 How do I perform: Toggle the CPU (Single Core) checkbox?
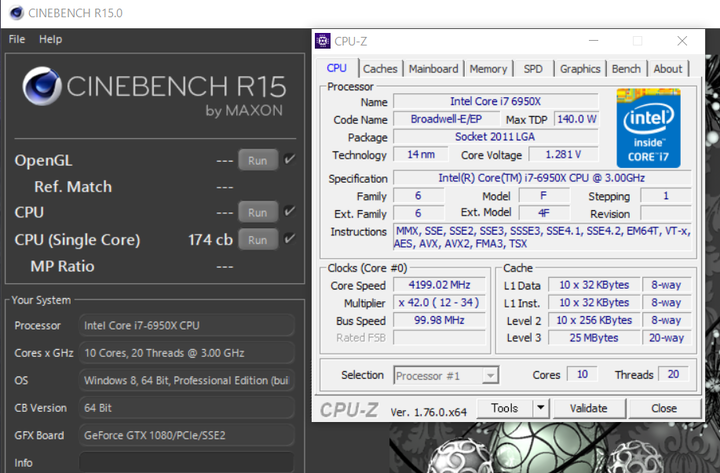pyautogui.click(x=290, y=238)
